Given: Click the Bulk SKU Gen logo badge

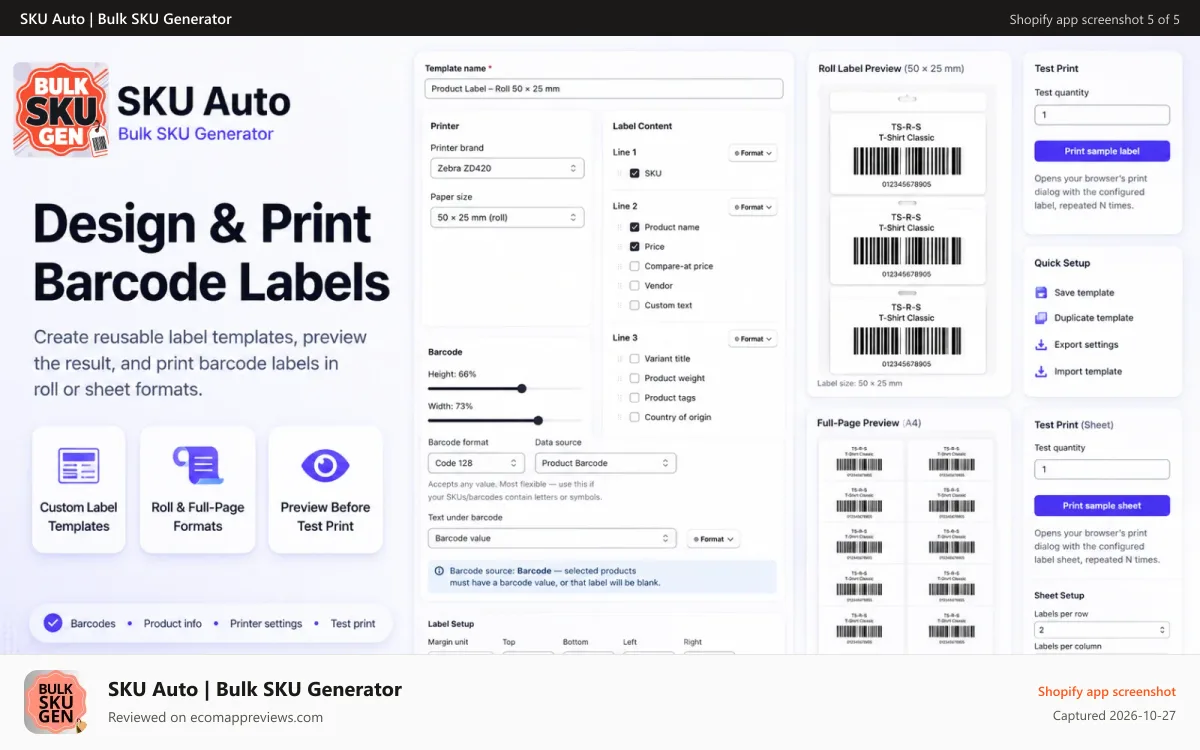Looking at the screenshot, I should pyautogui.click(x=60, y=110).
